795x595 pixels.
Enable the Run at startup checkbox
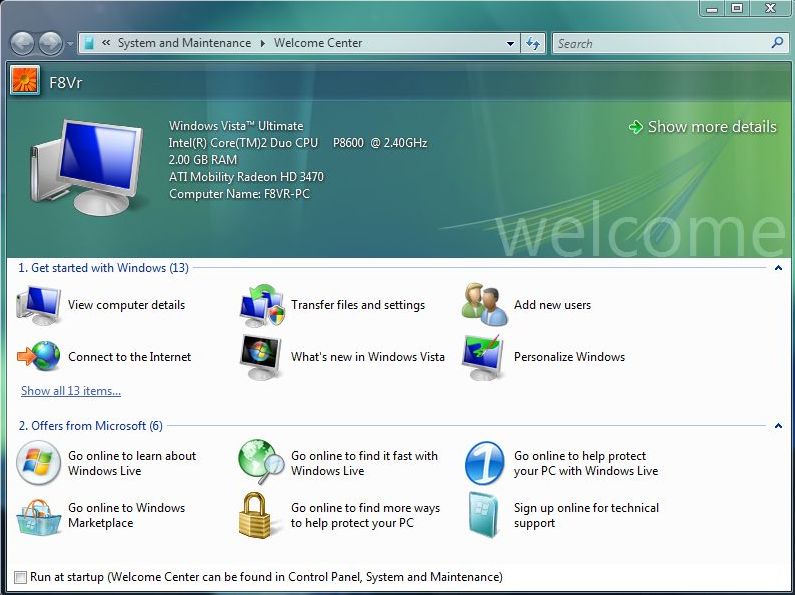[x=21, y=577]
